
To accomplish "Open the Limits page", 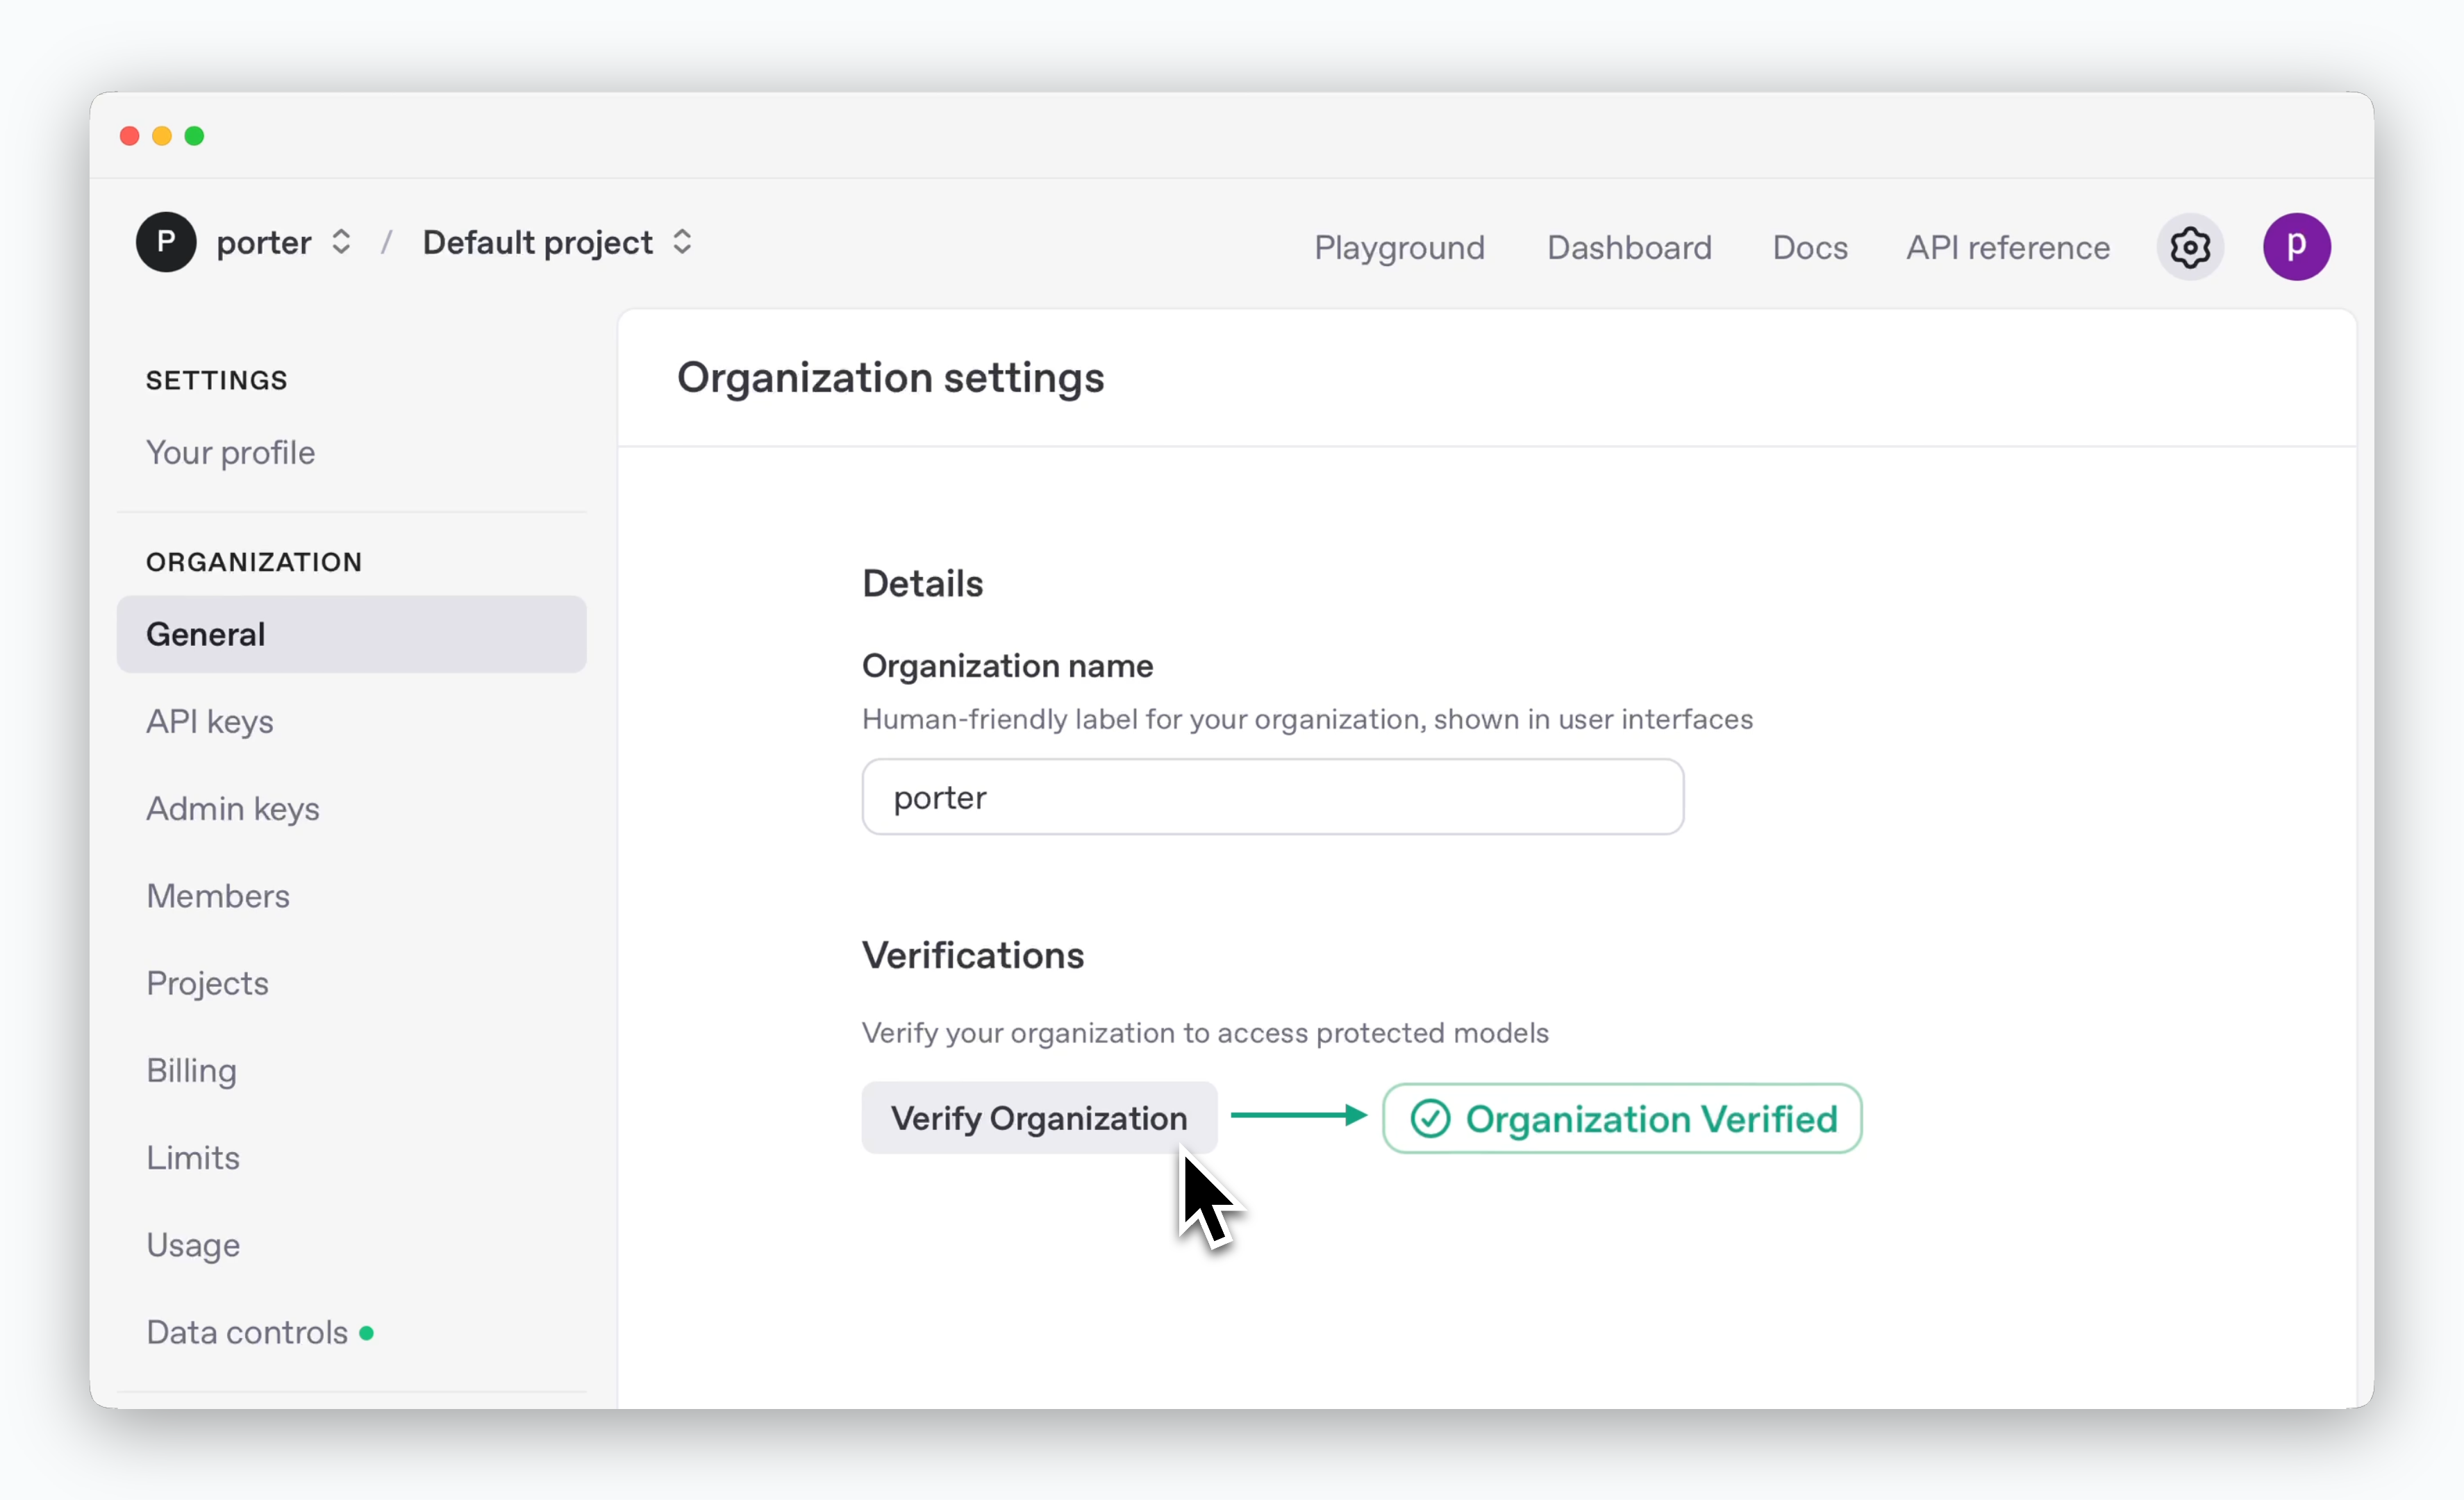I will coord(193,1158).
